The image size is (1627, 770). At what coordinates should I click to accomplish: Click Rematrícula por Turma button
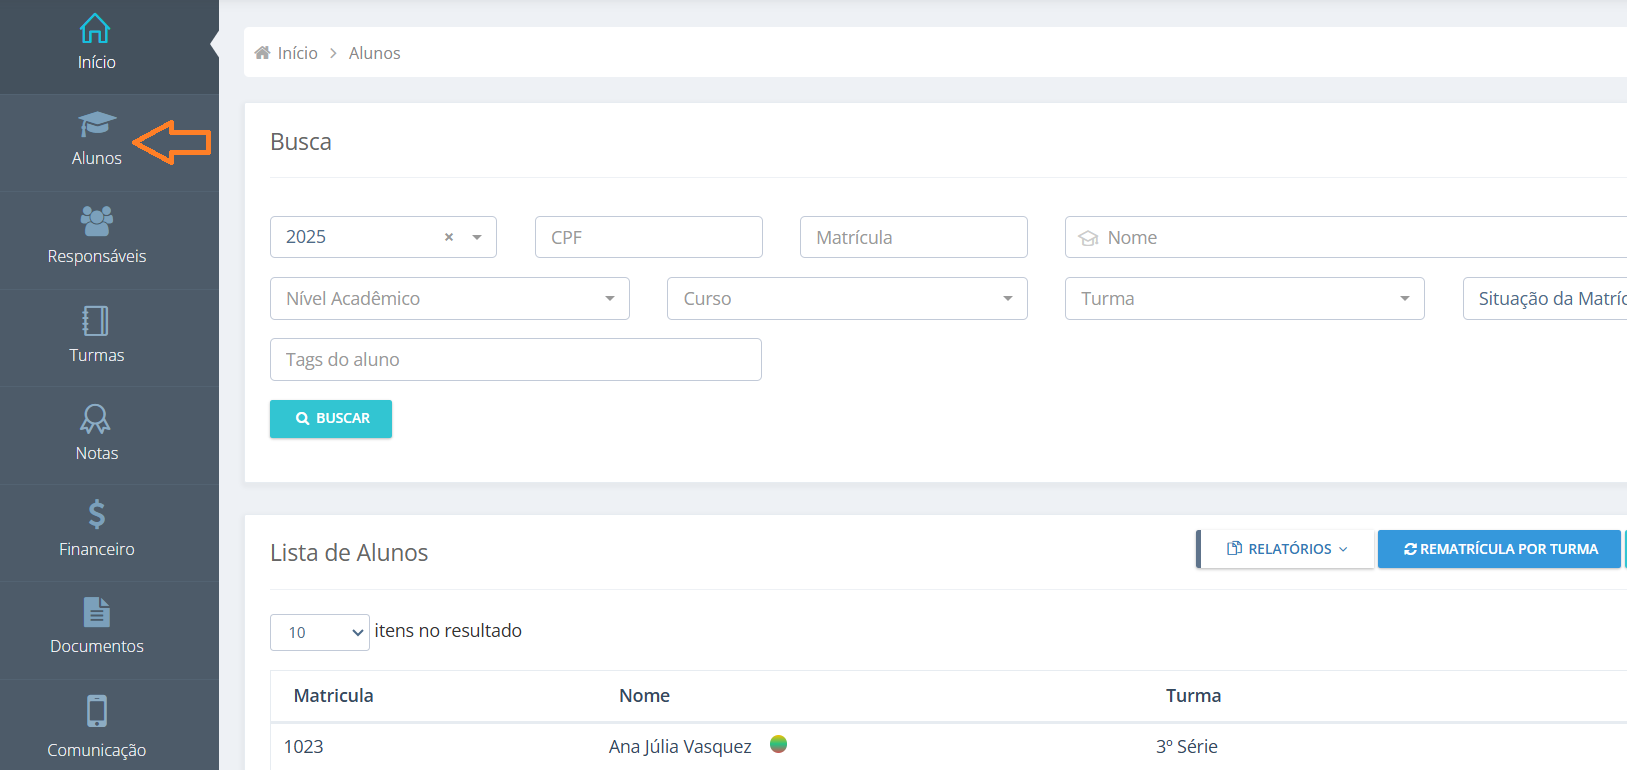point(1499,549)
